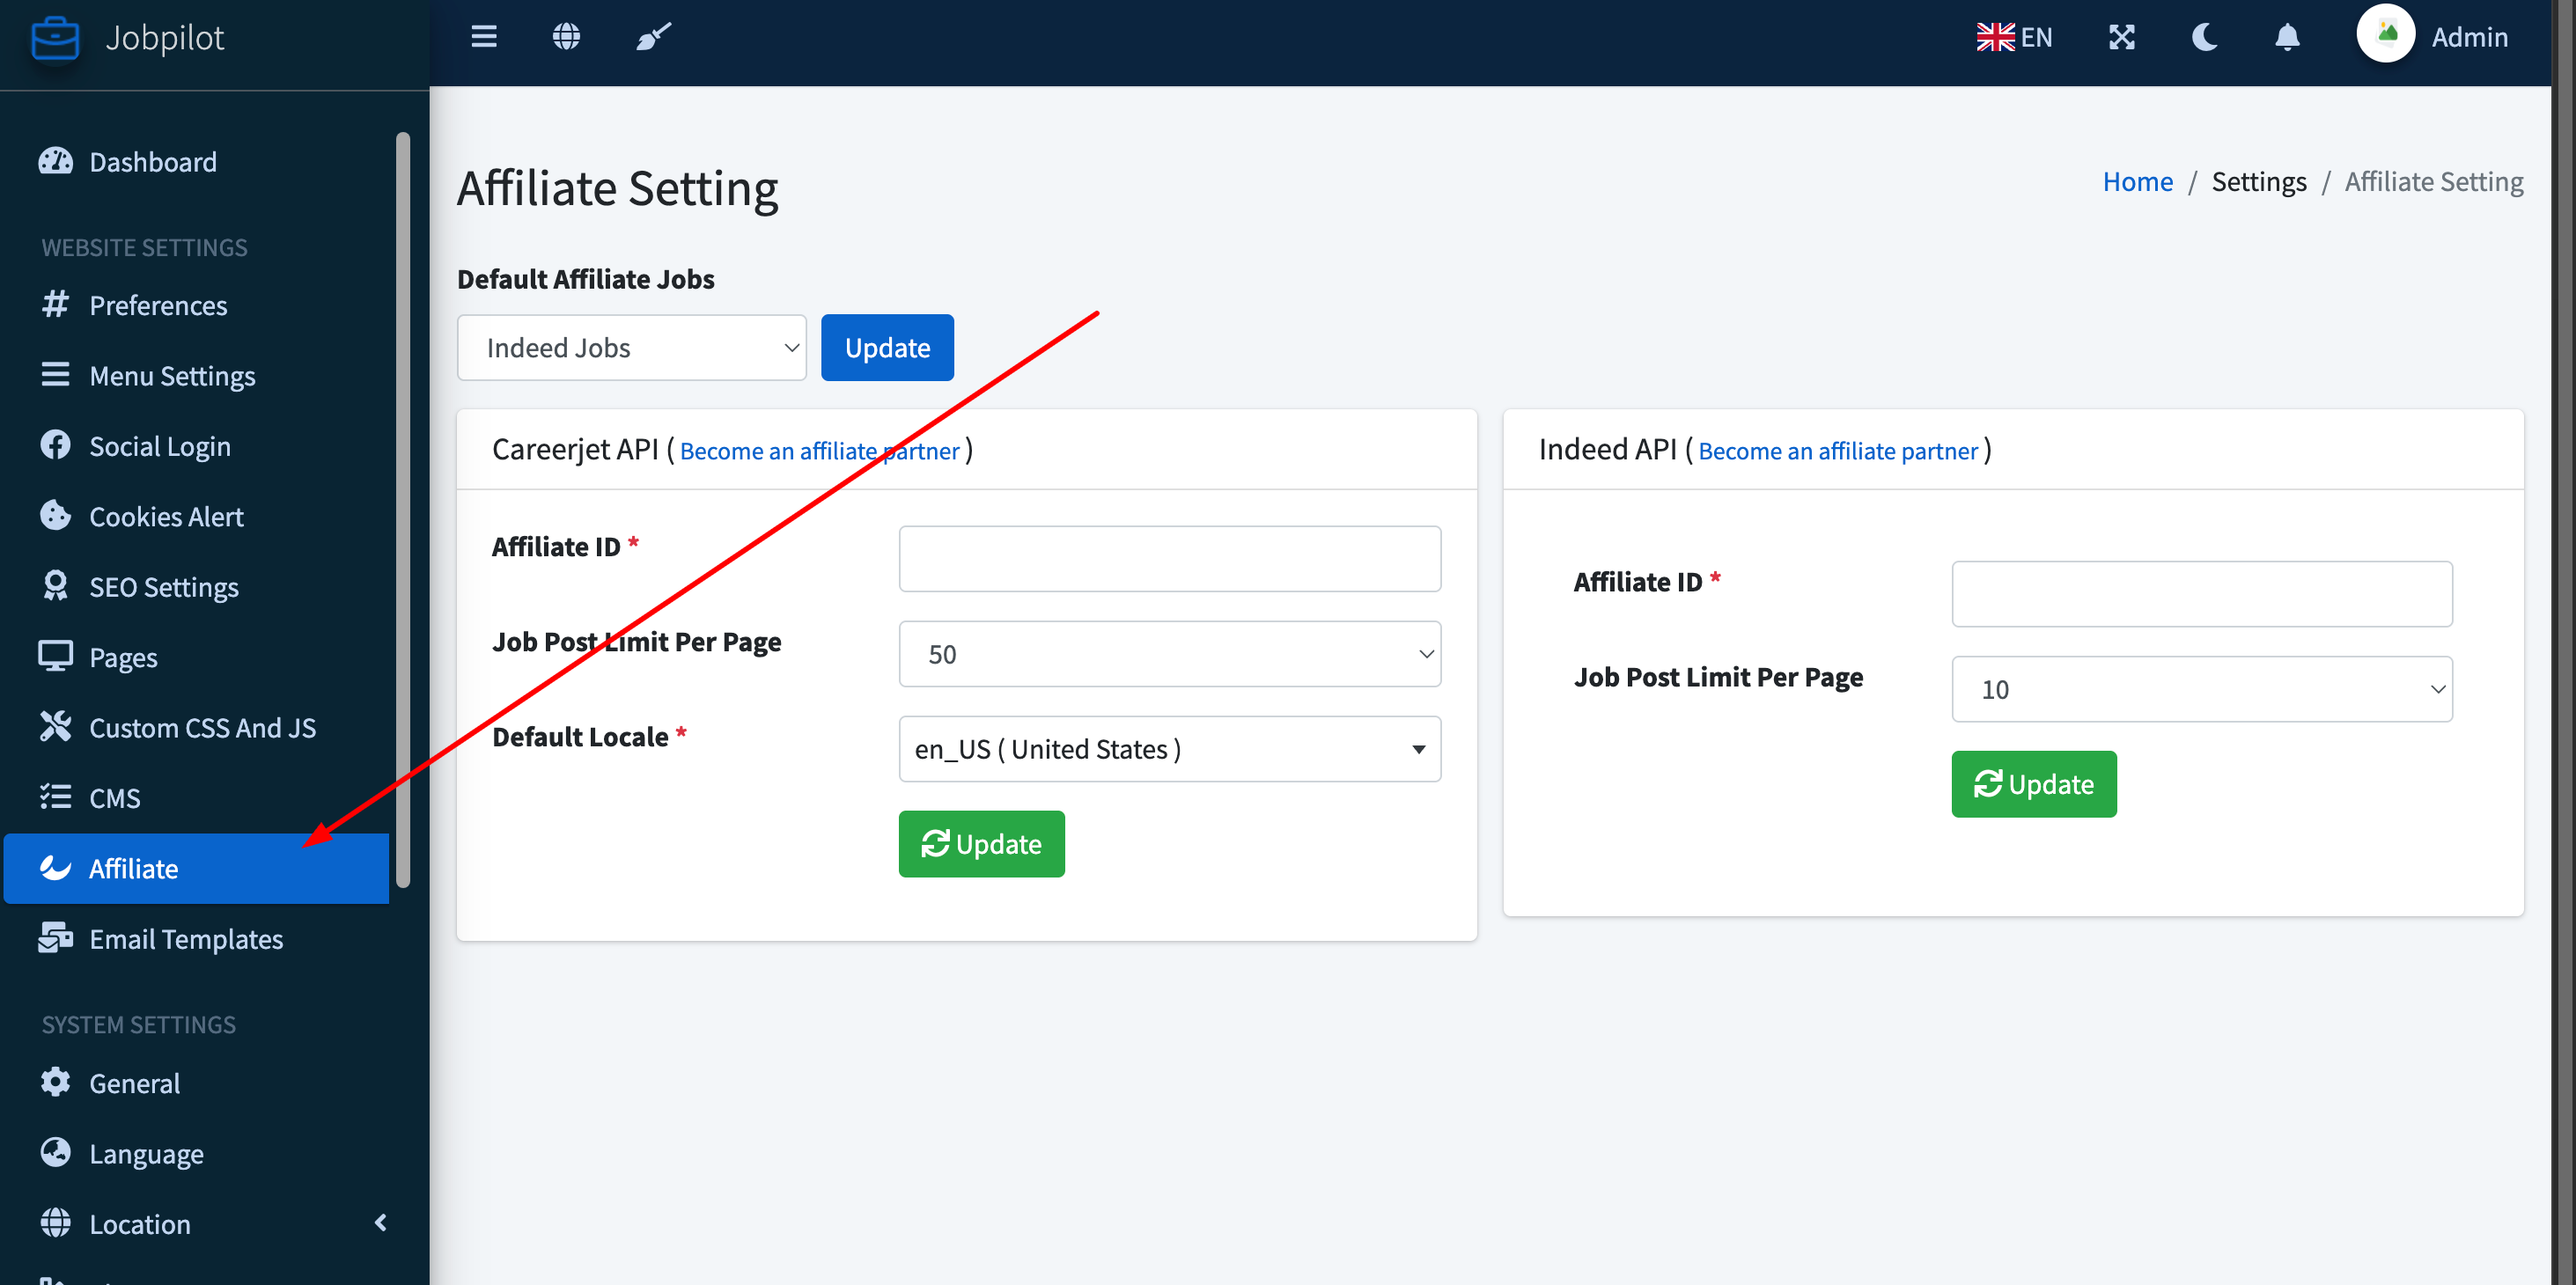Viewport: 2576px width, 1285px height.
Task: Click the Language globe icon in sidebar
Action: pyautogui.click(x=56, y=1152)
